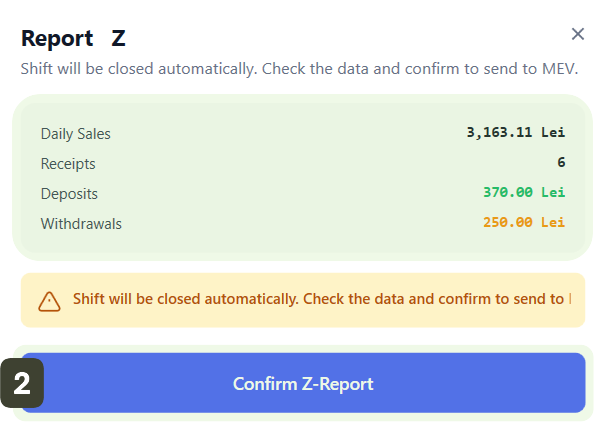Click the 3,163.11 Lei daily sales amount
The image size is (605, 437).
515,132
